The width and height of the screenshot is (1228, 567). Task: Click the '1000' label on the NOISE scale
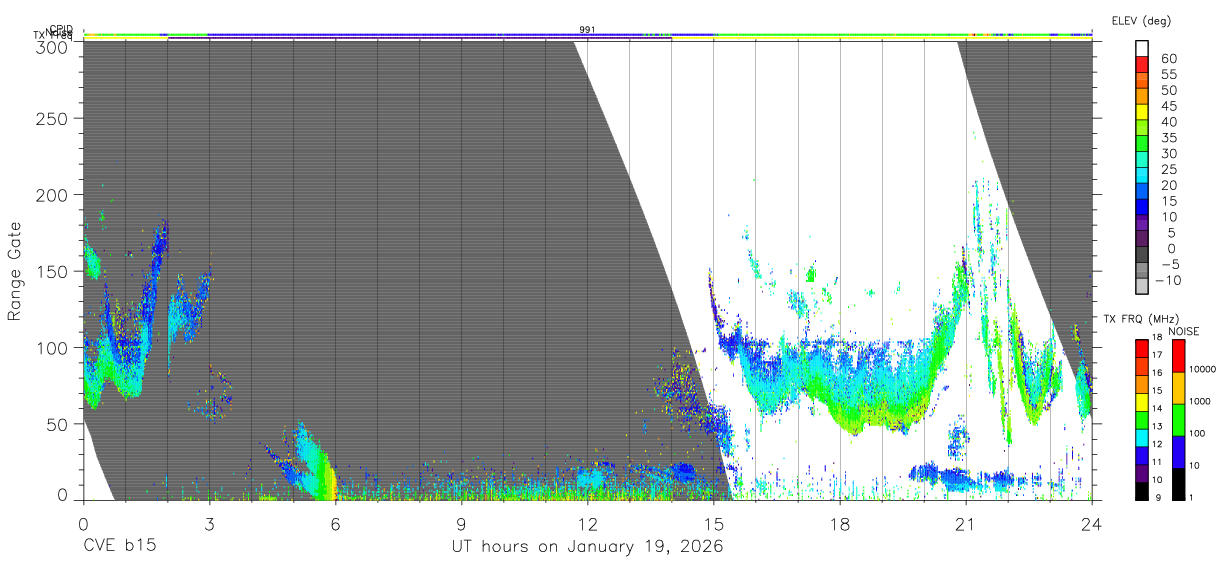[x=1202, y=402]
